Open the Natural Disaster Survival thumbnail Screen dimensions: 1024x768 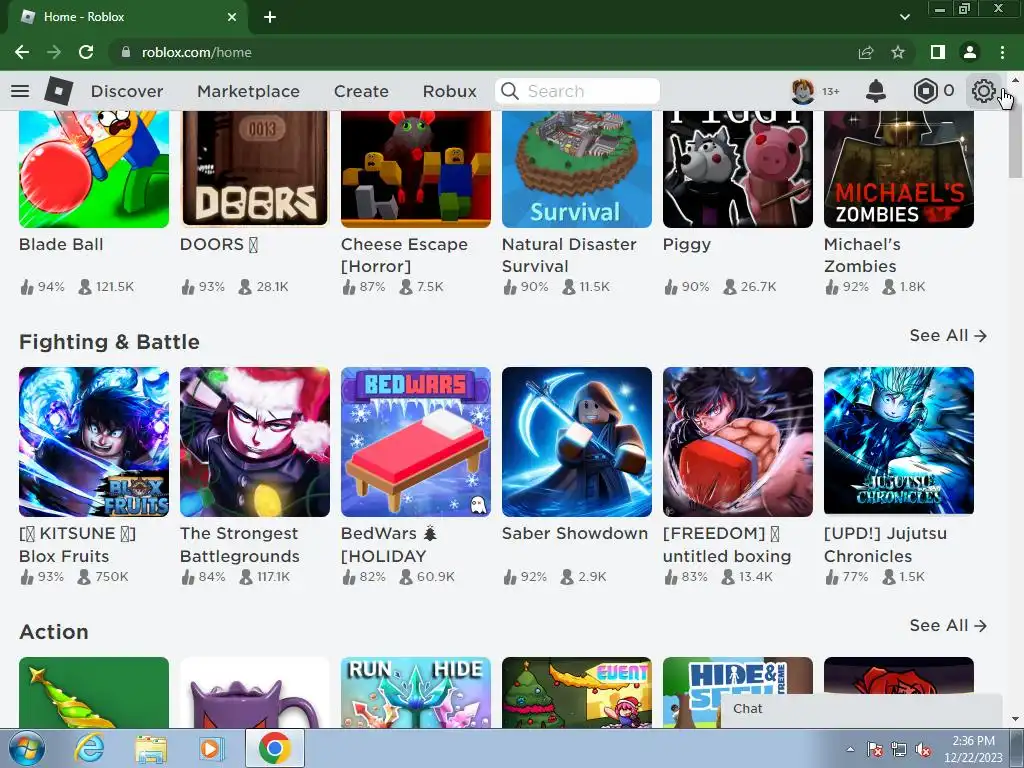click(x=577, y=169)
